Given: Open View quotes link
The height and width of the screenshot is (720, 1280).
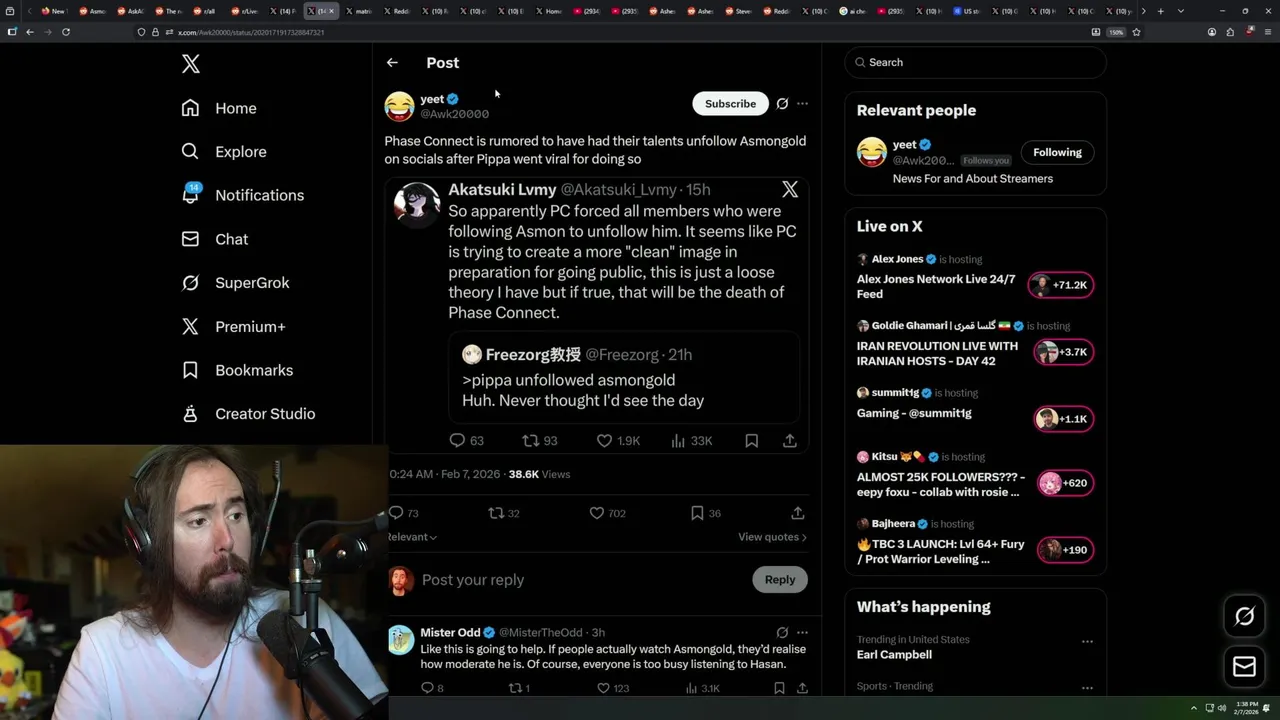Looking at the screenshot, I should click(772, 537).
